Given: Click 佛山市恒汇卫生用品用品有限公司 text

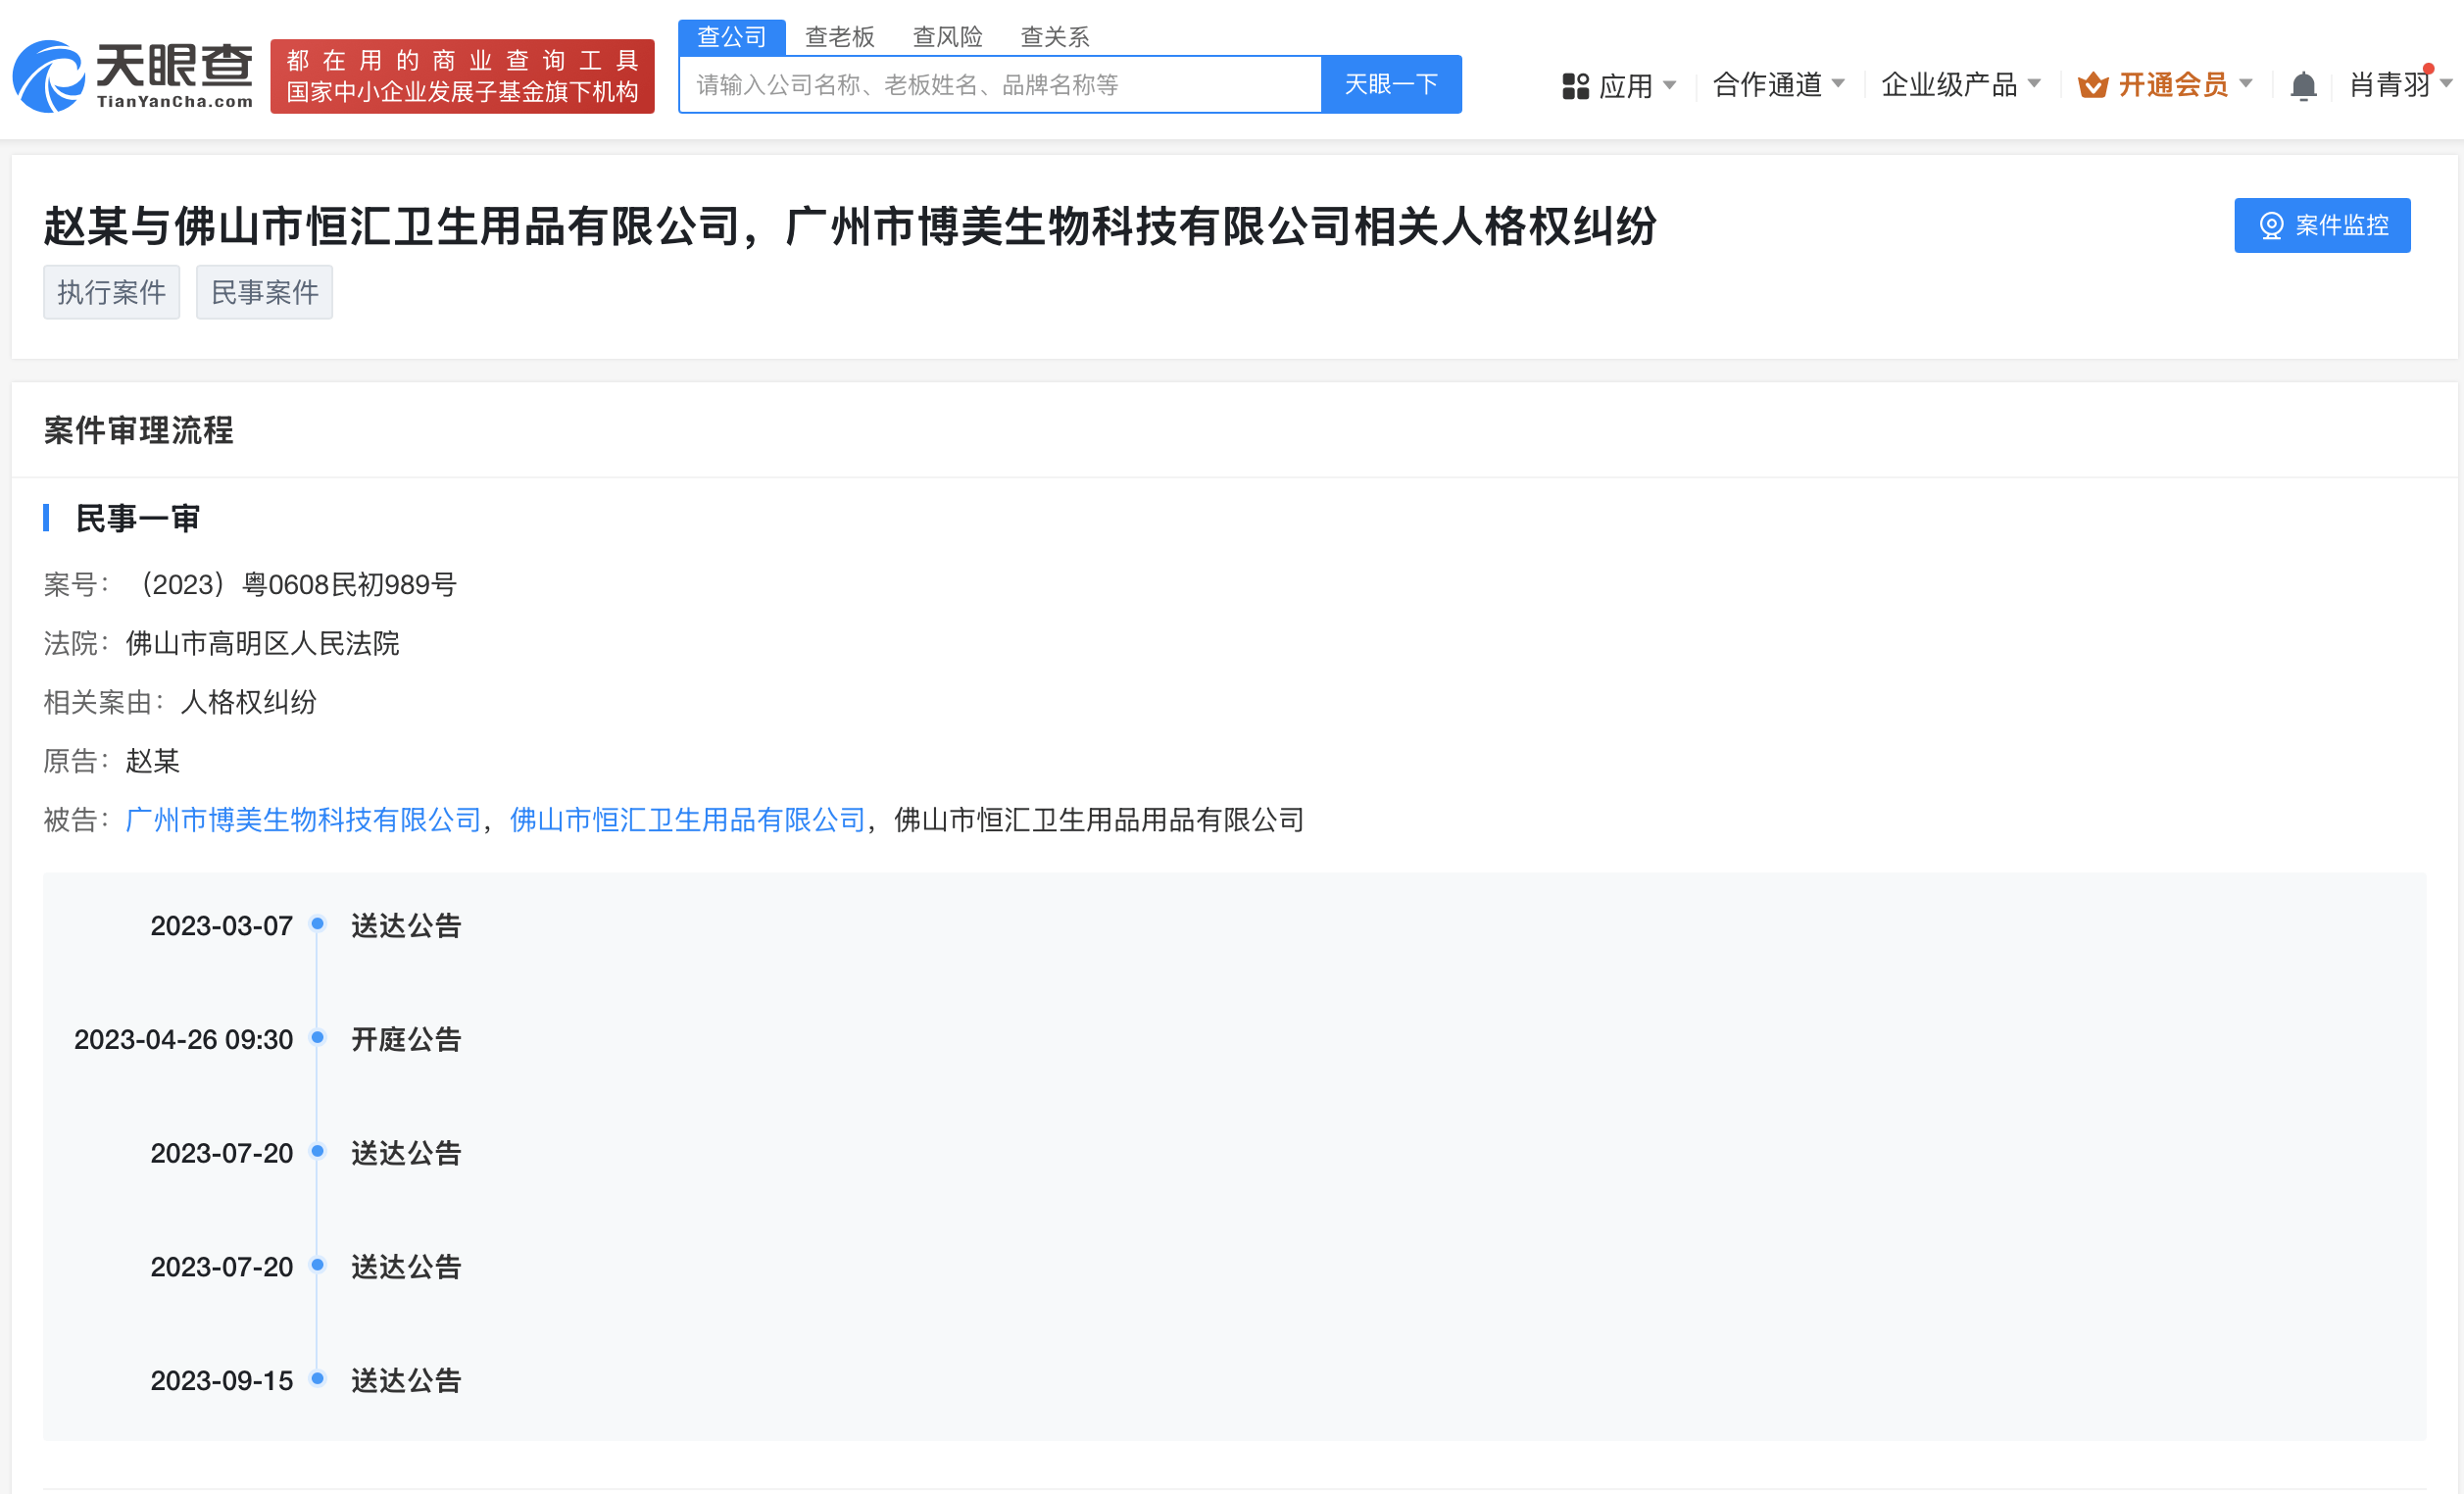Looking at the screenshot, I should point(1098,820).
